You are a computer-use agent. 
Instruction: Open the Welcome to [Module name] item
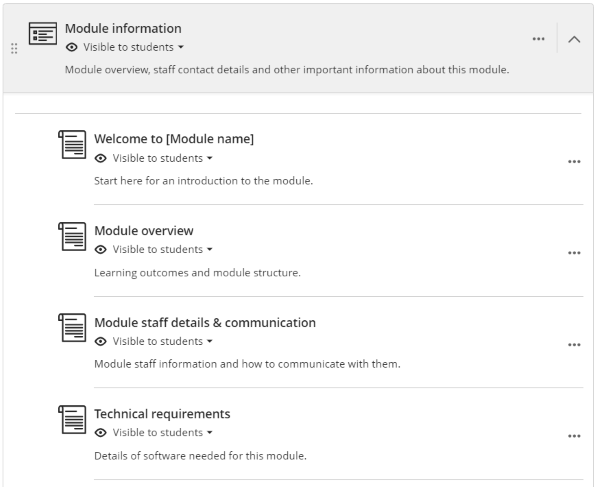(x=173, y=139)
